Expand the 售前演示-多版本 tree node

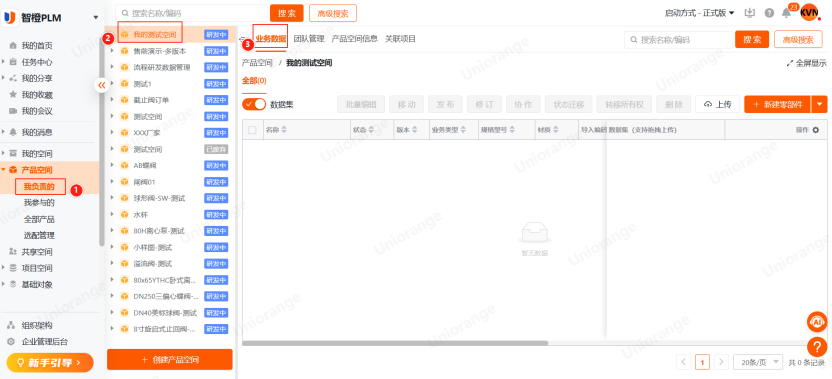click(x=112, y=51)
